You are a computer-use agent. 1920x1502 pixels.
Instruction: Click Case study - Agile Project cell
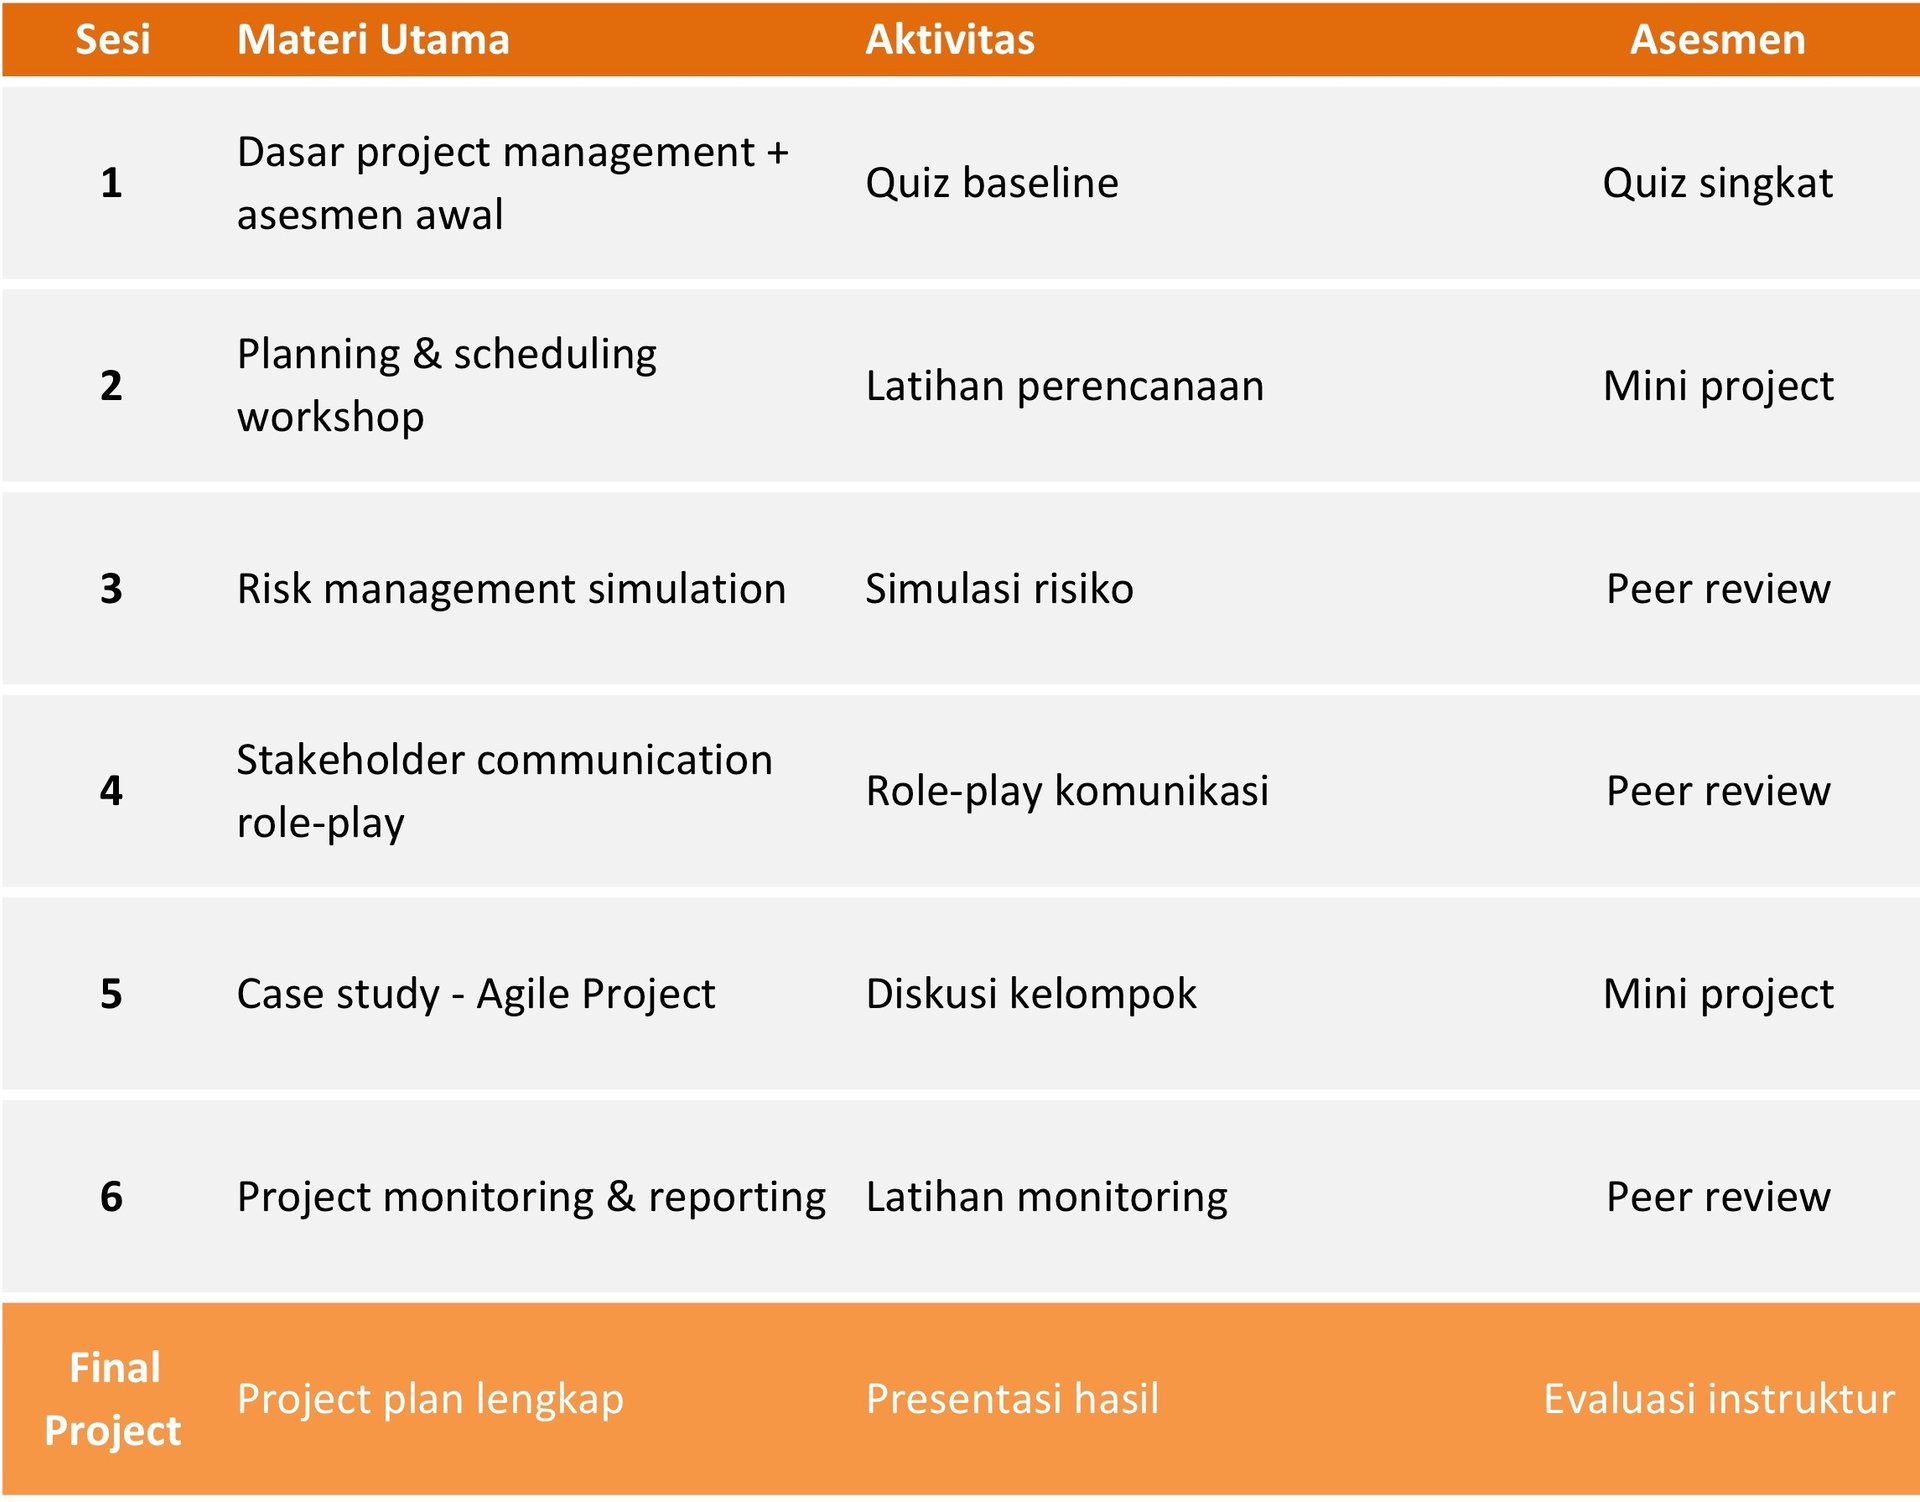(476, 994)
